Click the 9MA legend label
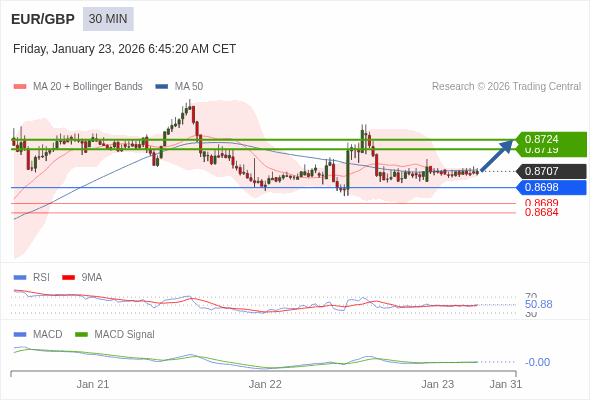 pos(92,278)
